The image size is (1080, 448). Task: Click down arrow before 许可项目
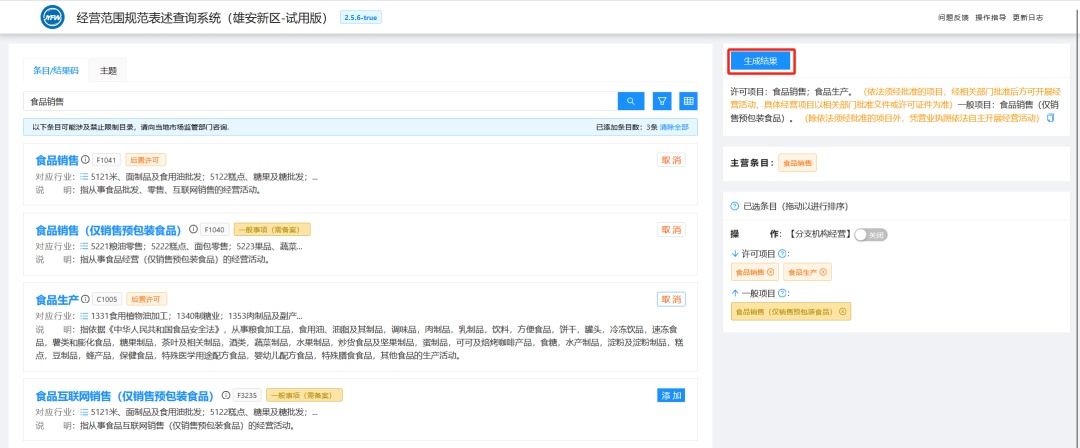click(734, 254)
